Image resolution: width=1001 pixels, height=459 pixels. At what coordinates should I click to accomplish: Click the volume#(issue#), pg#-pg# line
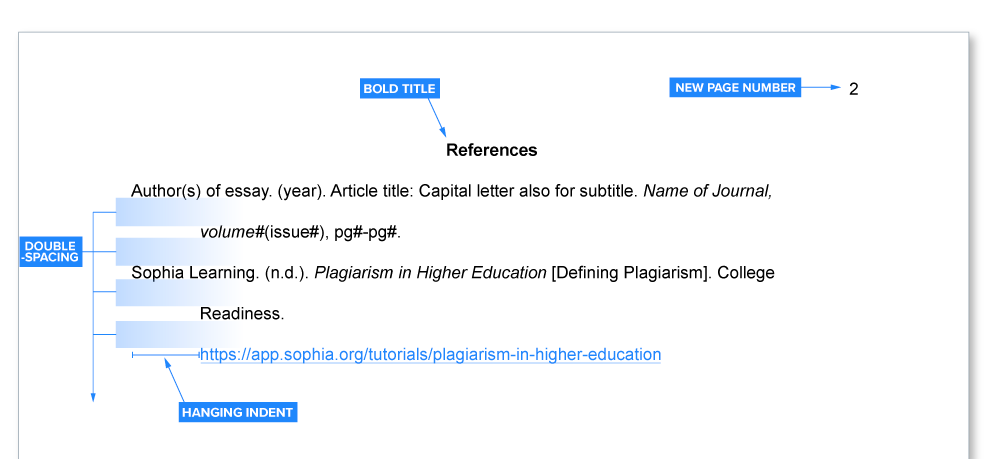(301, 232)
